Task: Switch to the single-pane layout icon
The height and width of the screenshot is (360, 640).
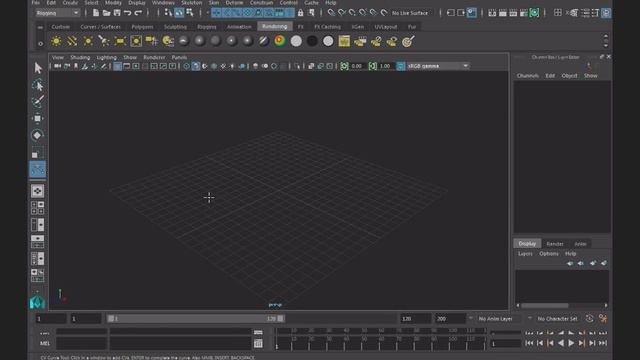Action: 38,191
